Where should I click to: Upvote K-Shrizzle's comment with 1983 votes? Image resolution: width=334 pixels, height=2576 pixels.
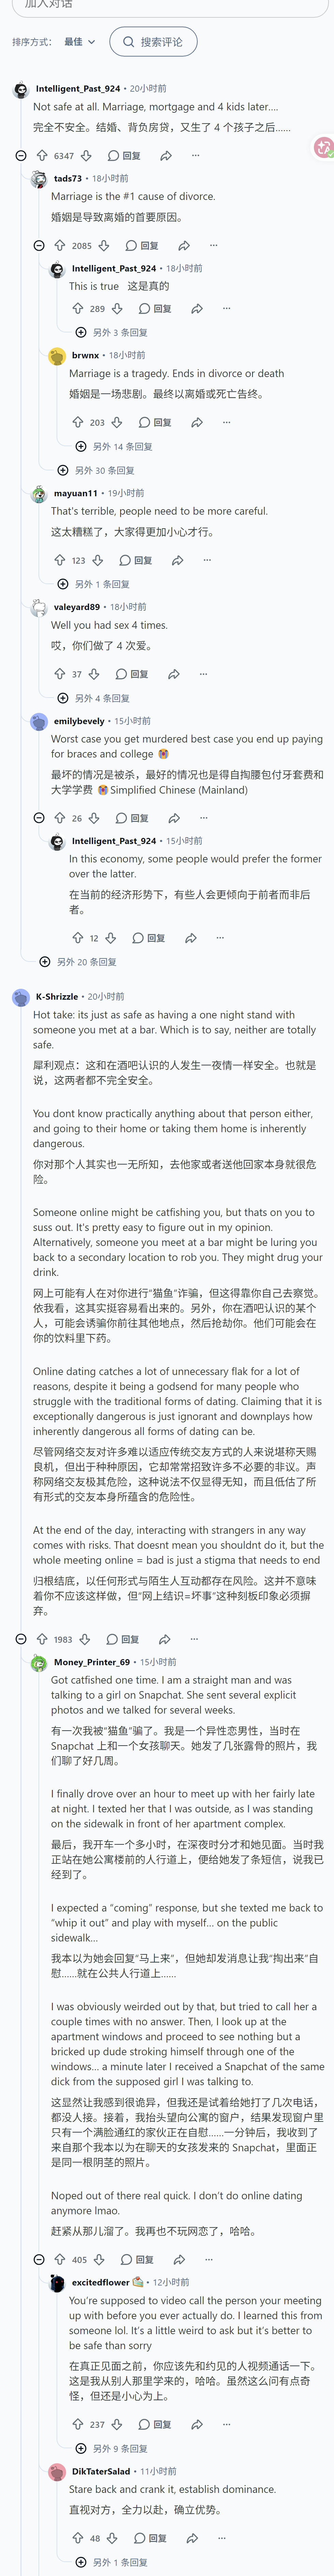pyautogui.click(x=42, y=1639)
